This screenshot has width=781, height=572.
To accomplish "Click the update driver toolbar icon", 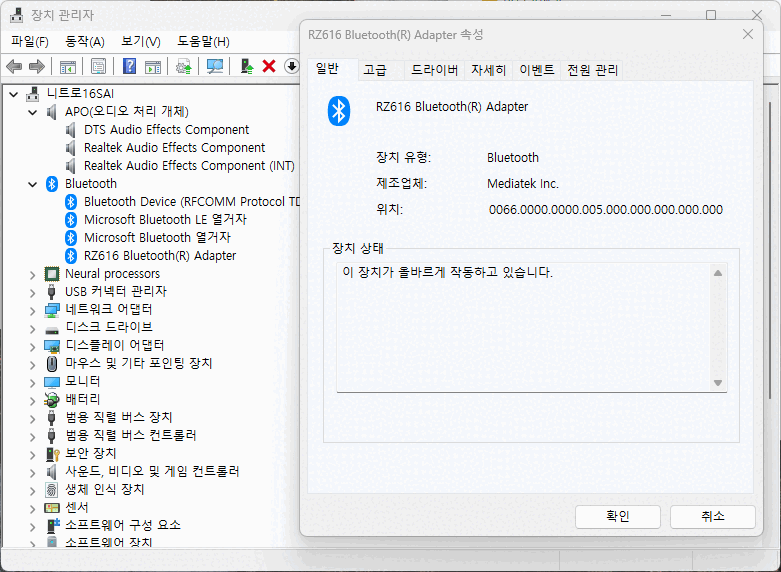I will (183, 66).
